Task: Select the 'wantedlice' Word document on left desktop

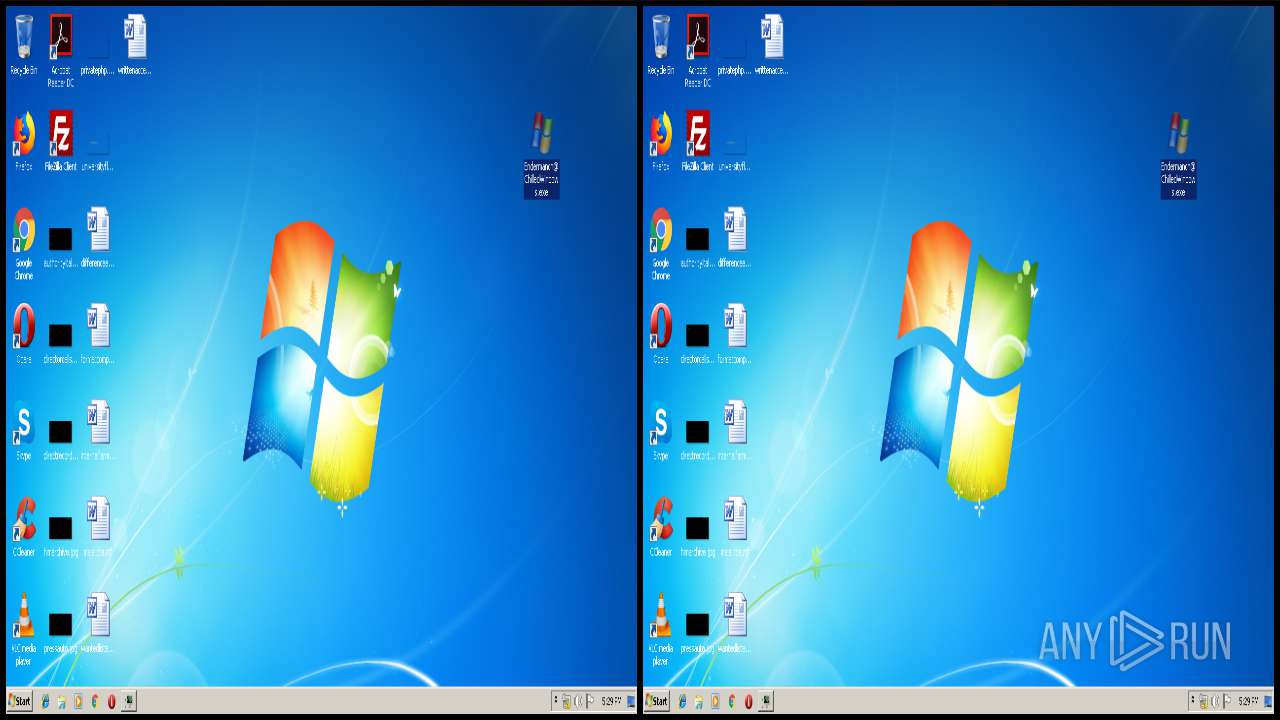Action: click(x=98, y=622)
